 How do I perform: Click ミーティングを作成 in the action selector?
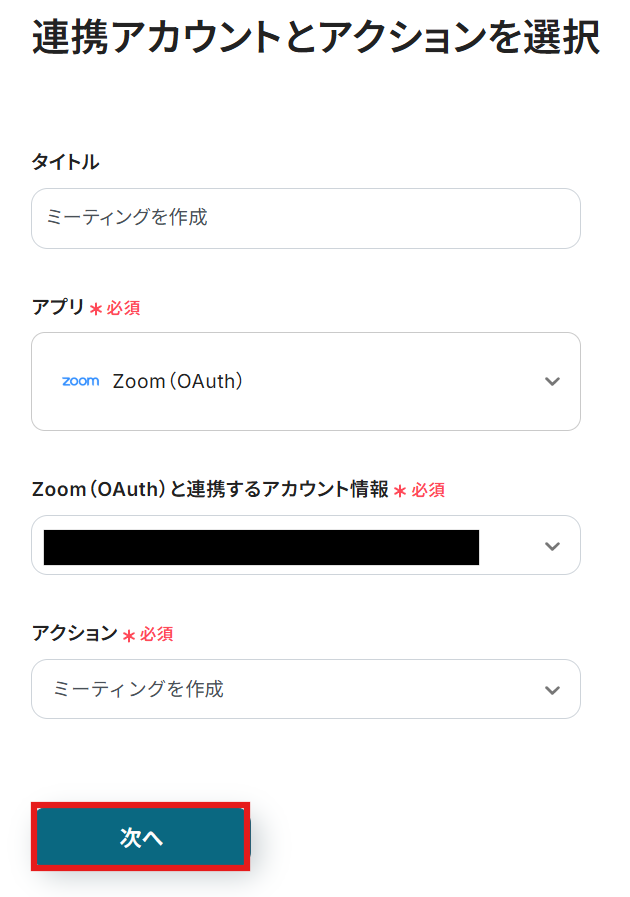pyautogui.click(x=138, y=689)
